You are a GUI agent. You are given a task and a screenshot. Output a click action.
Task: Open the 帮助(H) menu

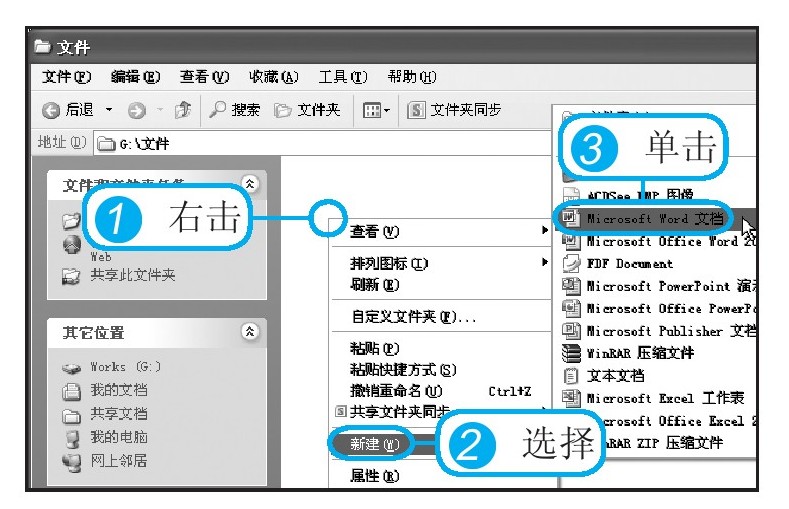[412, 77]
